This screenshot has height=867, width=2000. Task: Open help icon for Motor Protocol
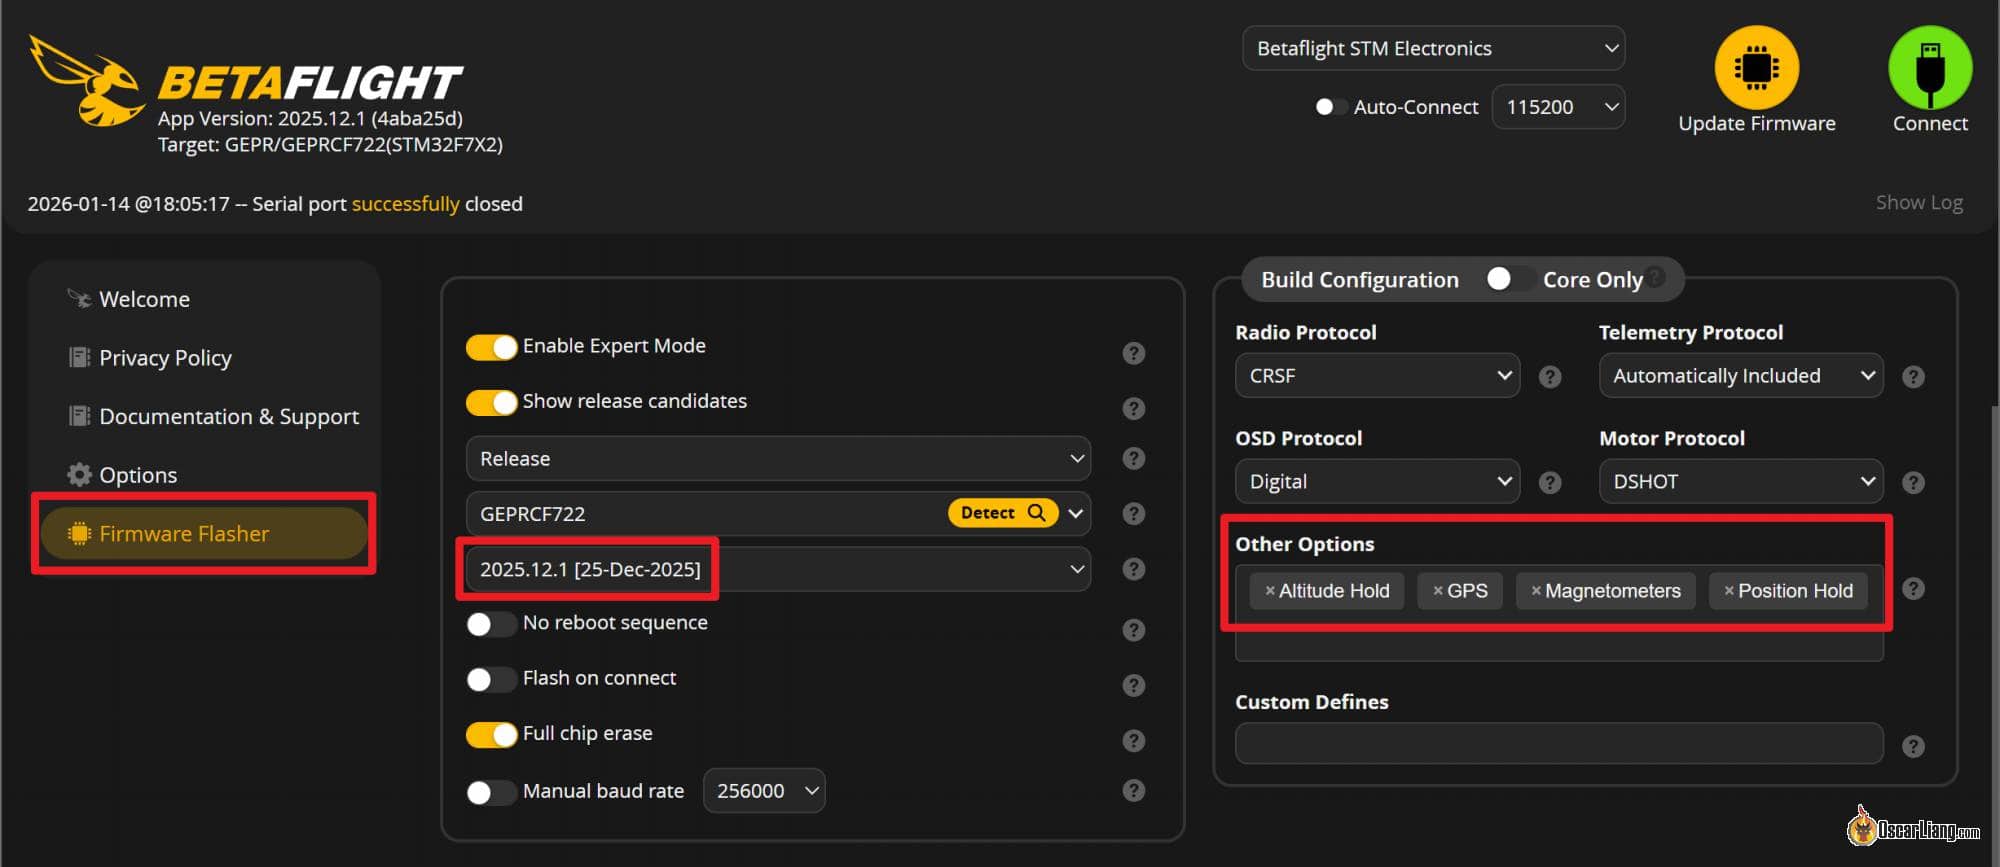point(1913,483)
